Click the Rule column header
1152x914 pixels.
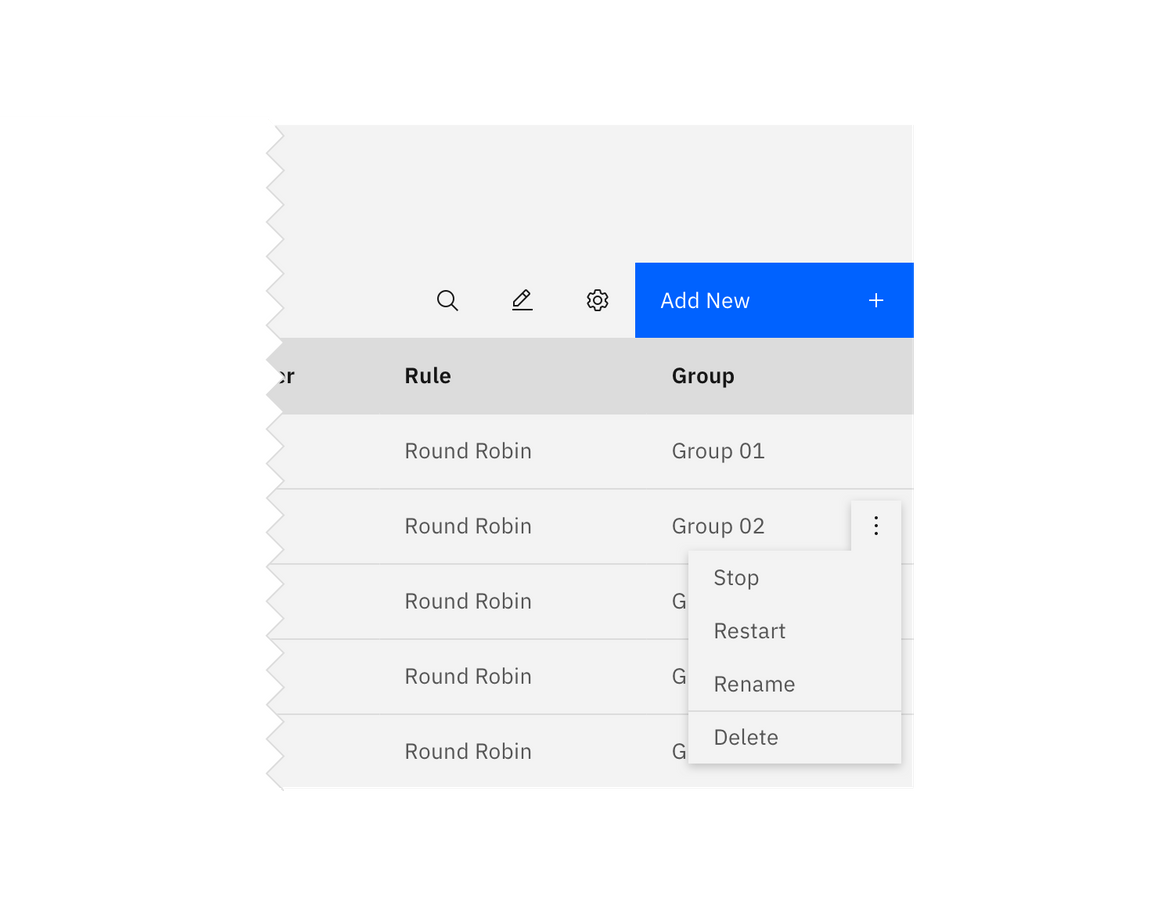(427, 376)
